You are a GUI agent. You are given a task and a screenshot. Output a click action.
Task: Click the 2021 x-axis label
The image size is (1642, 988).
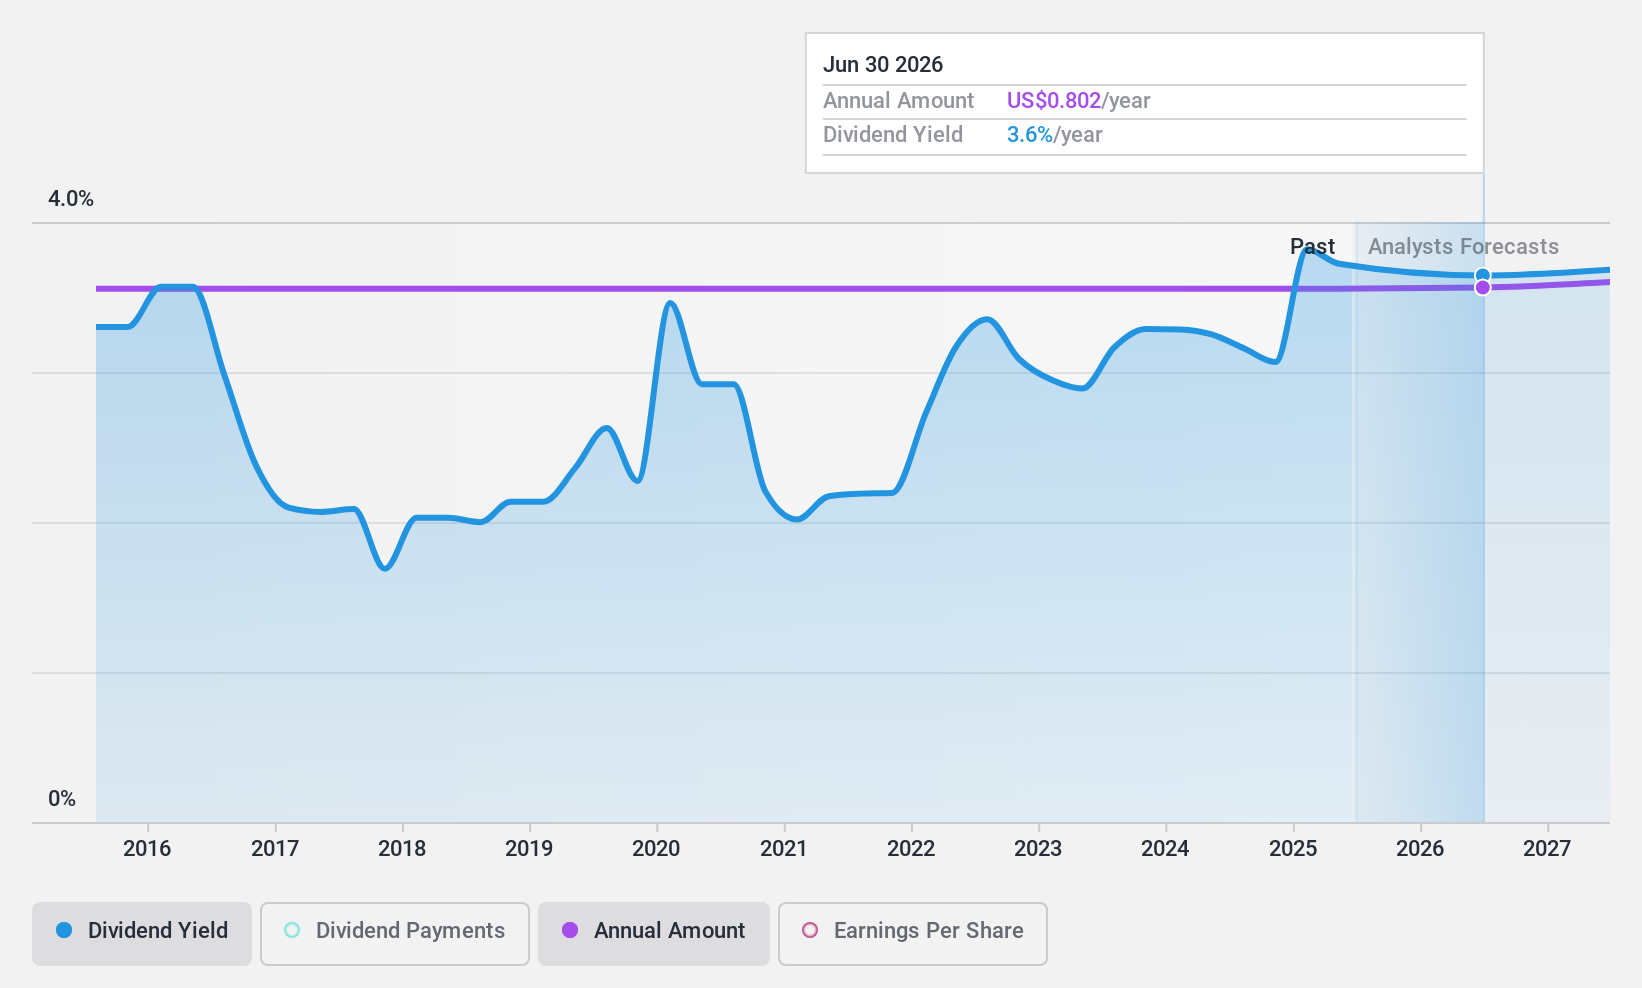click(784, 849)
